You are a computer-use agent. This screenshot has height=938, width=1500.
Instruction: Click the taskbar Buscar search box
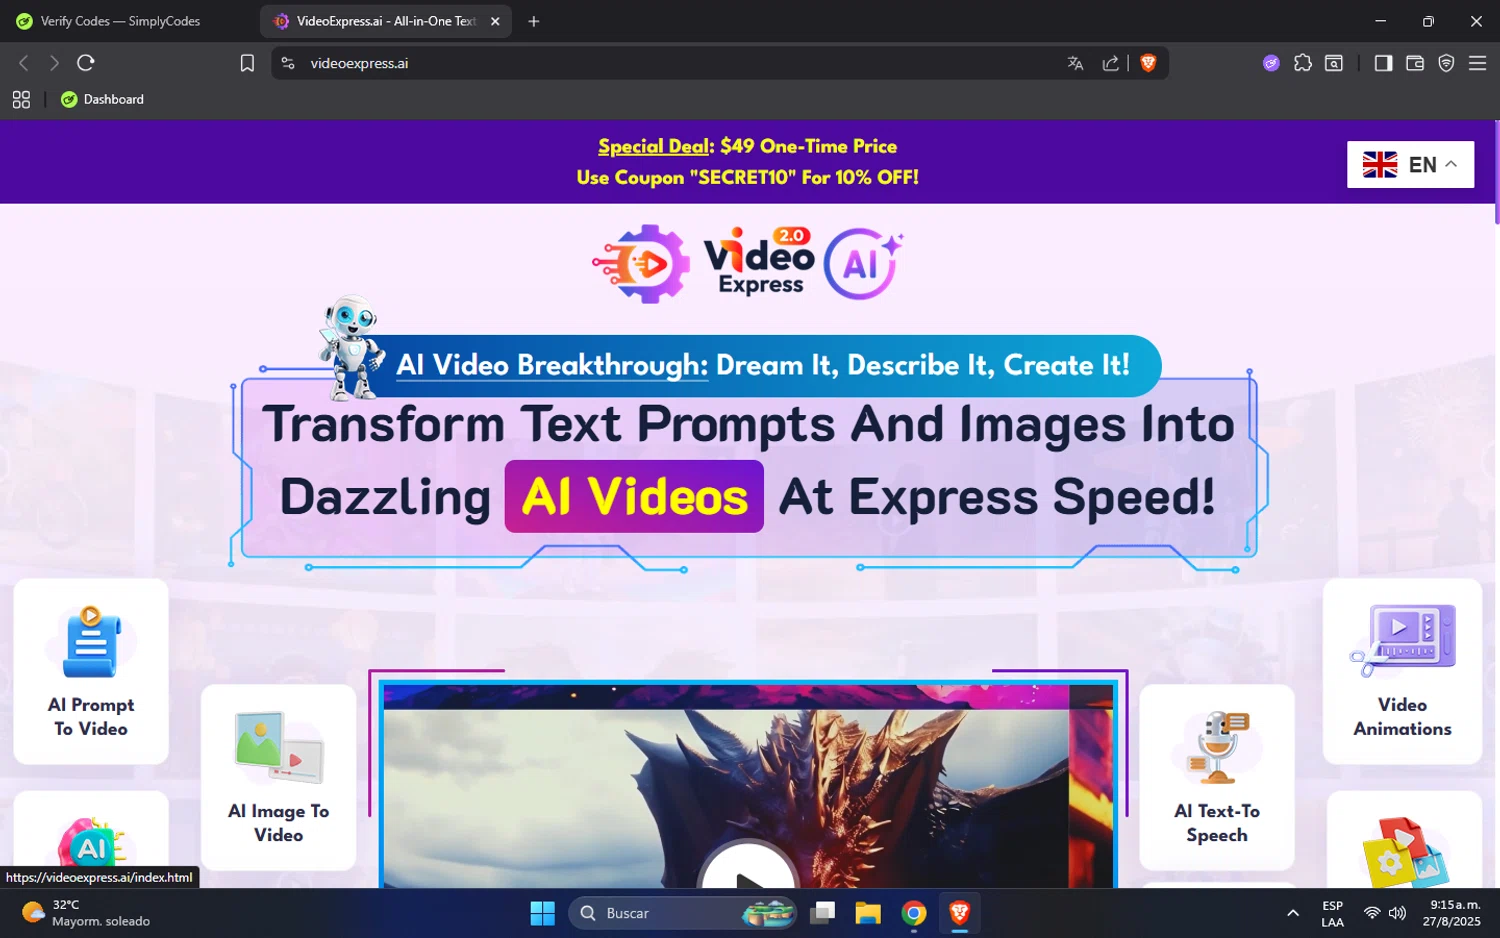(x=684, y=913)
